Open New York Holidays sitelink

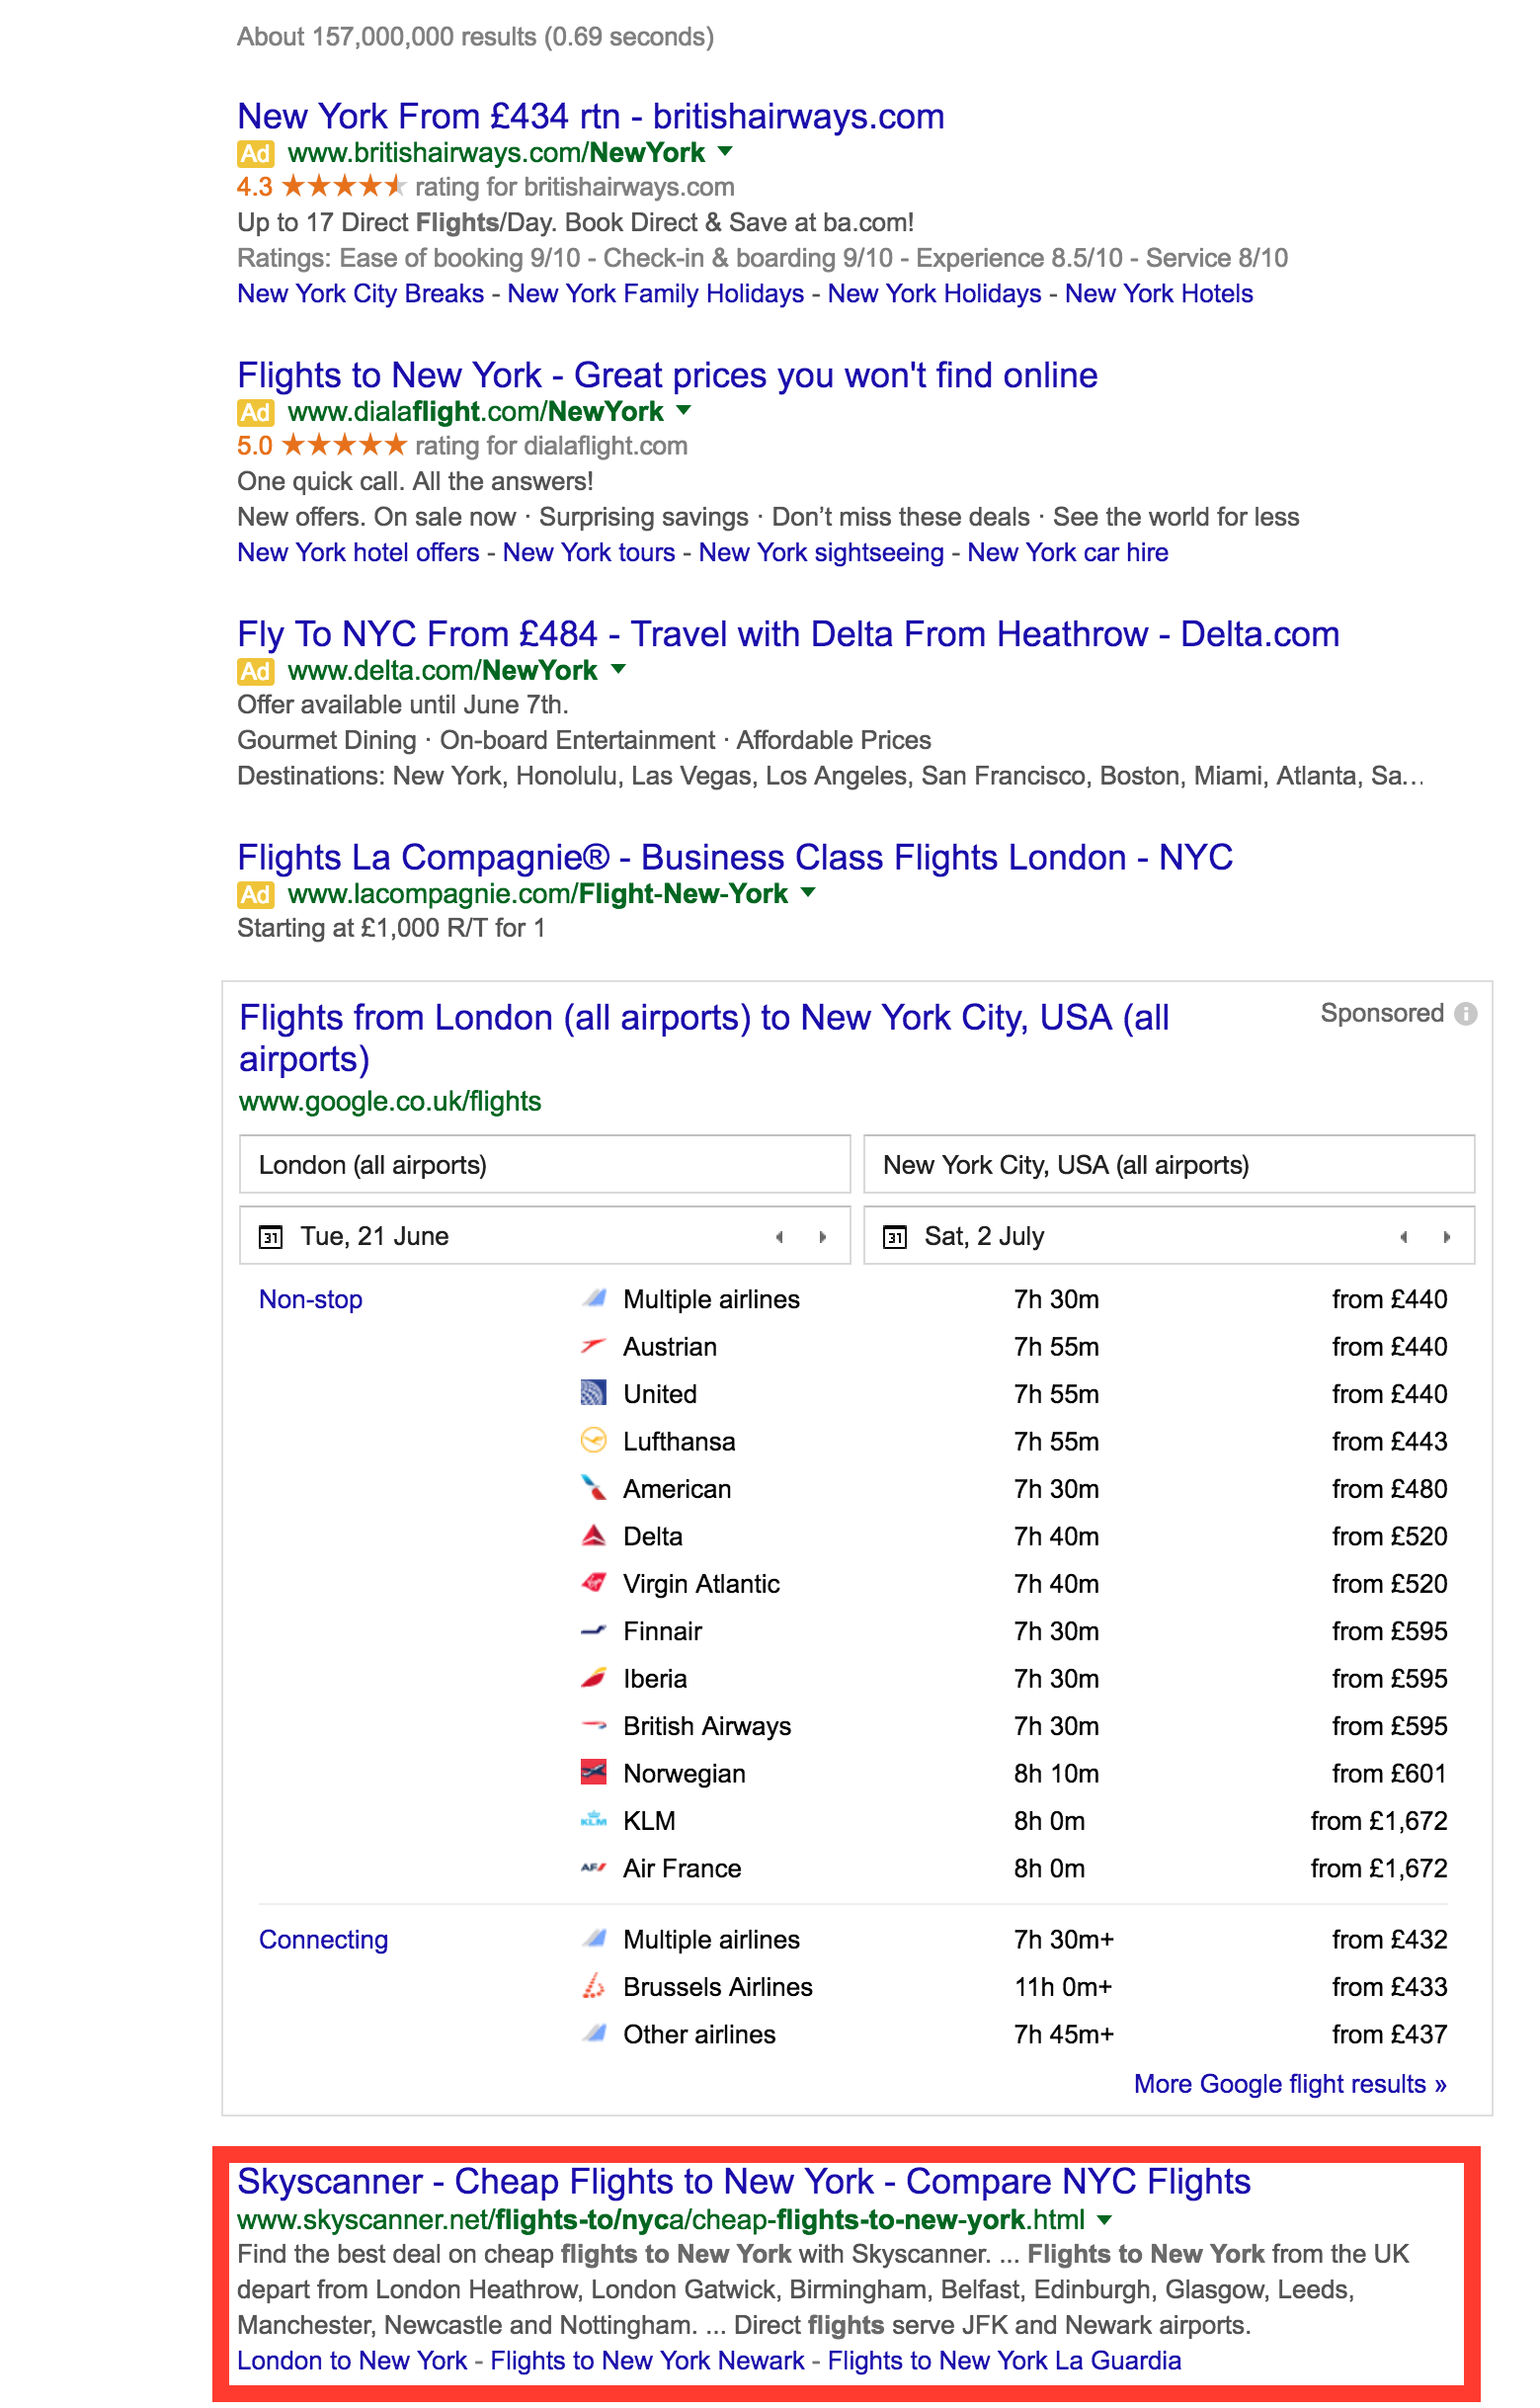pyautogui.click(x=935, y=294)
